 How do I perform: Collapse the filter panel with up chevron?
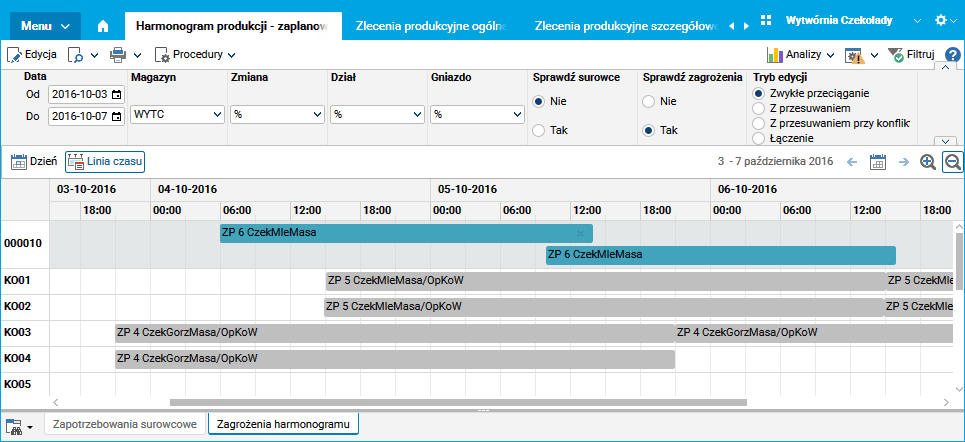pyautogui.click(x=946, y=66)
